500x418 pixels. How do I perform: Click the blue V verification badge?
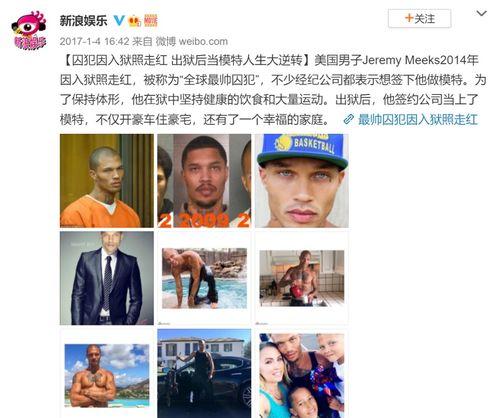(x=119, y=21)
